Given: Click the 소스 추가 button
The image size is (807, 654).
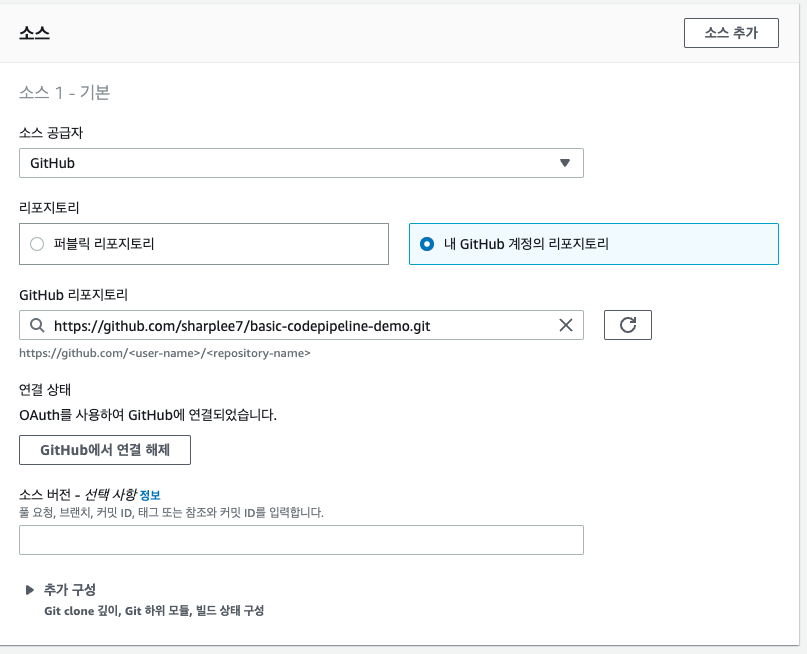Looking at the screenshot, I should coord(731,33).
